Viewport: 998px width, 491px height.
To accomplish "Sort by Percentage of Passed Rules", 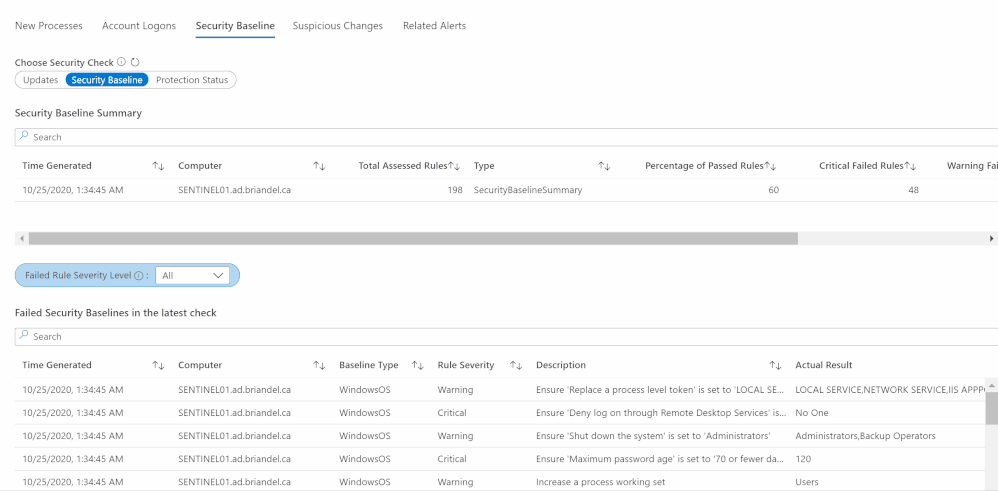I will click(770, 166).
